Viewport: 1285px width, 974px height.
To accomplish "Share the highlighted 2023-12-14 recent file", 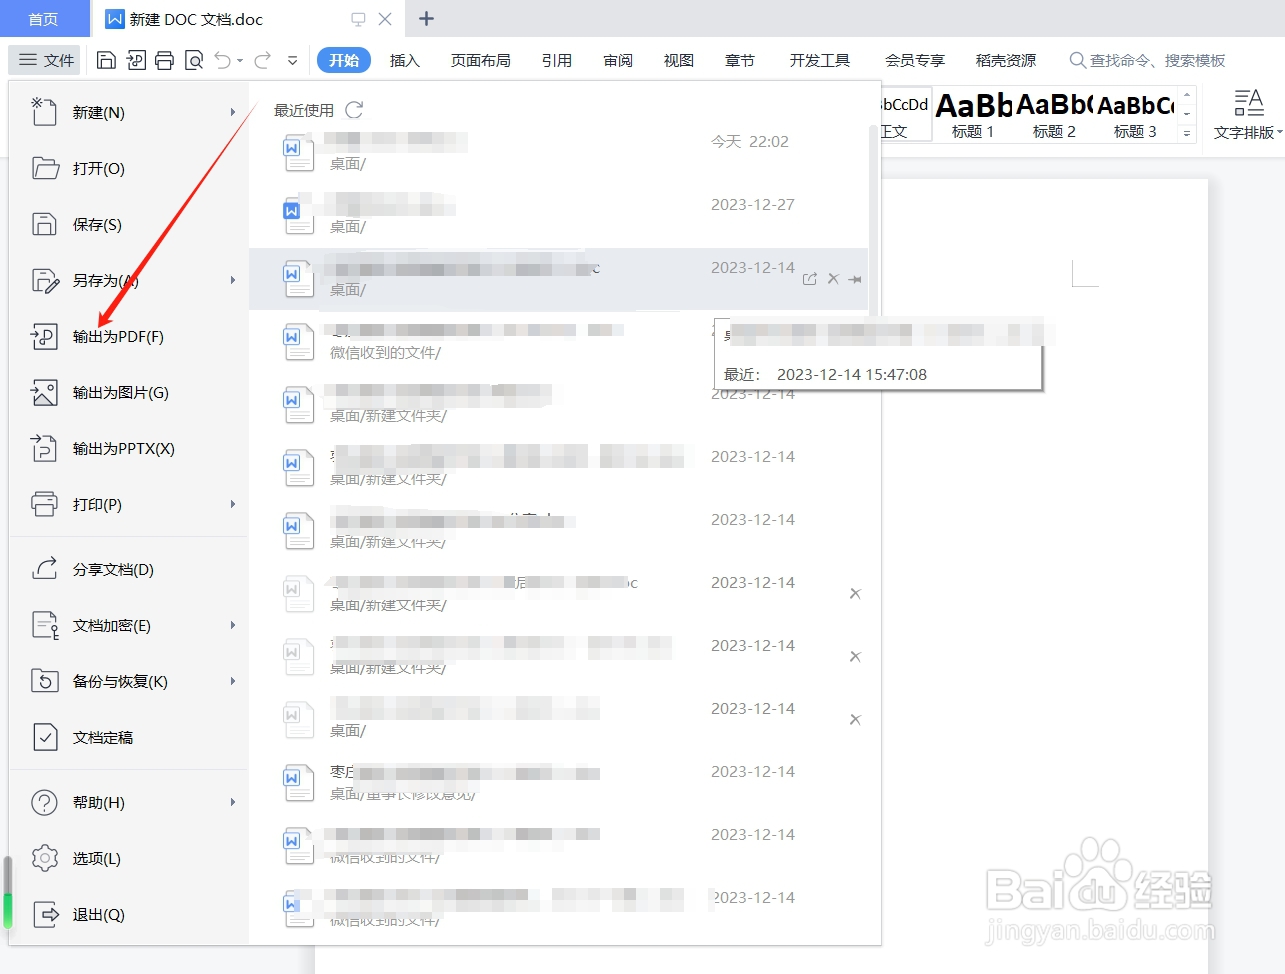I will (x=809, y=279).
